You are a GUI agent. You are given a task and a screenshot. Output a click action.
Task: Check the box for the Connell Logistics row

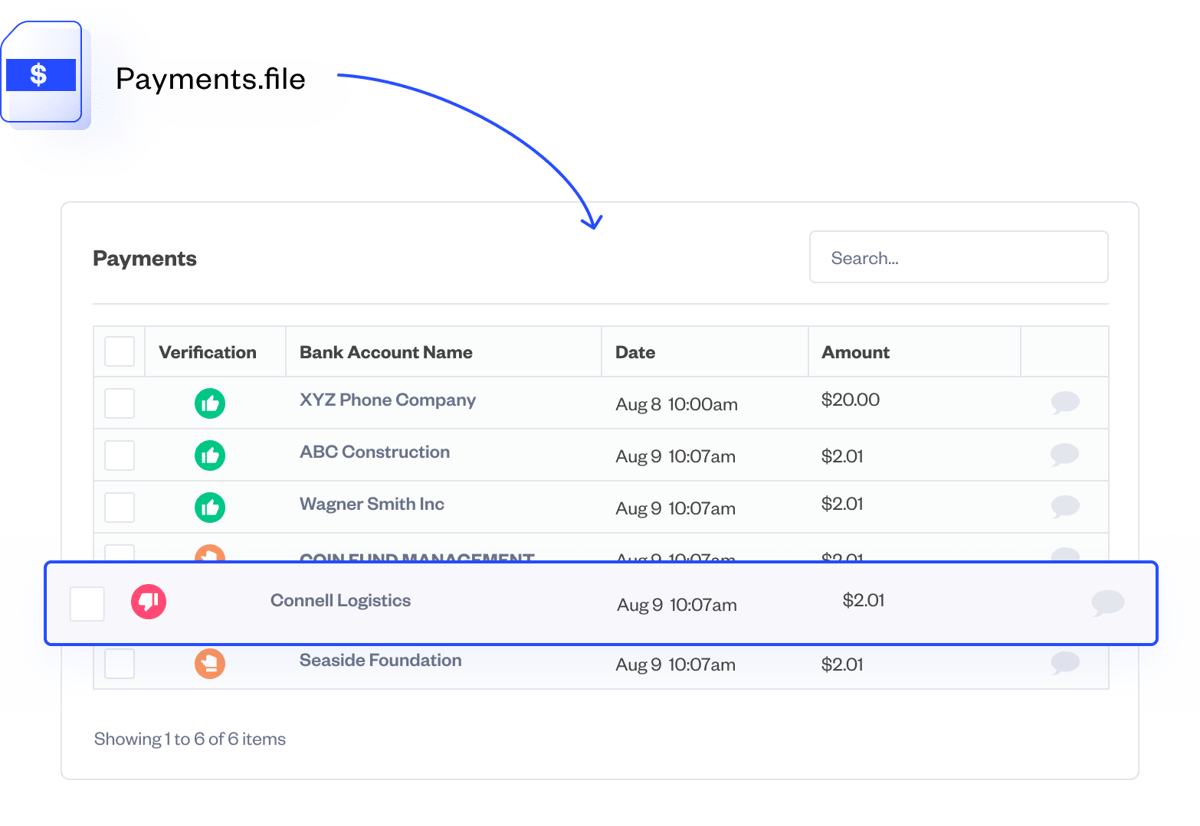tap(88, 603)
